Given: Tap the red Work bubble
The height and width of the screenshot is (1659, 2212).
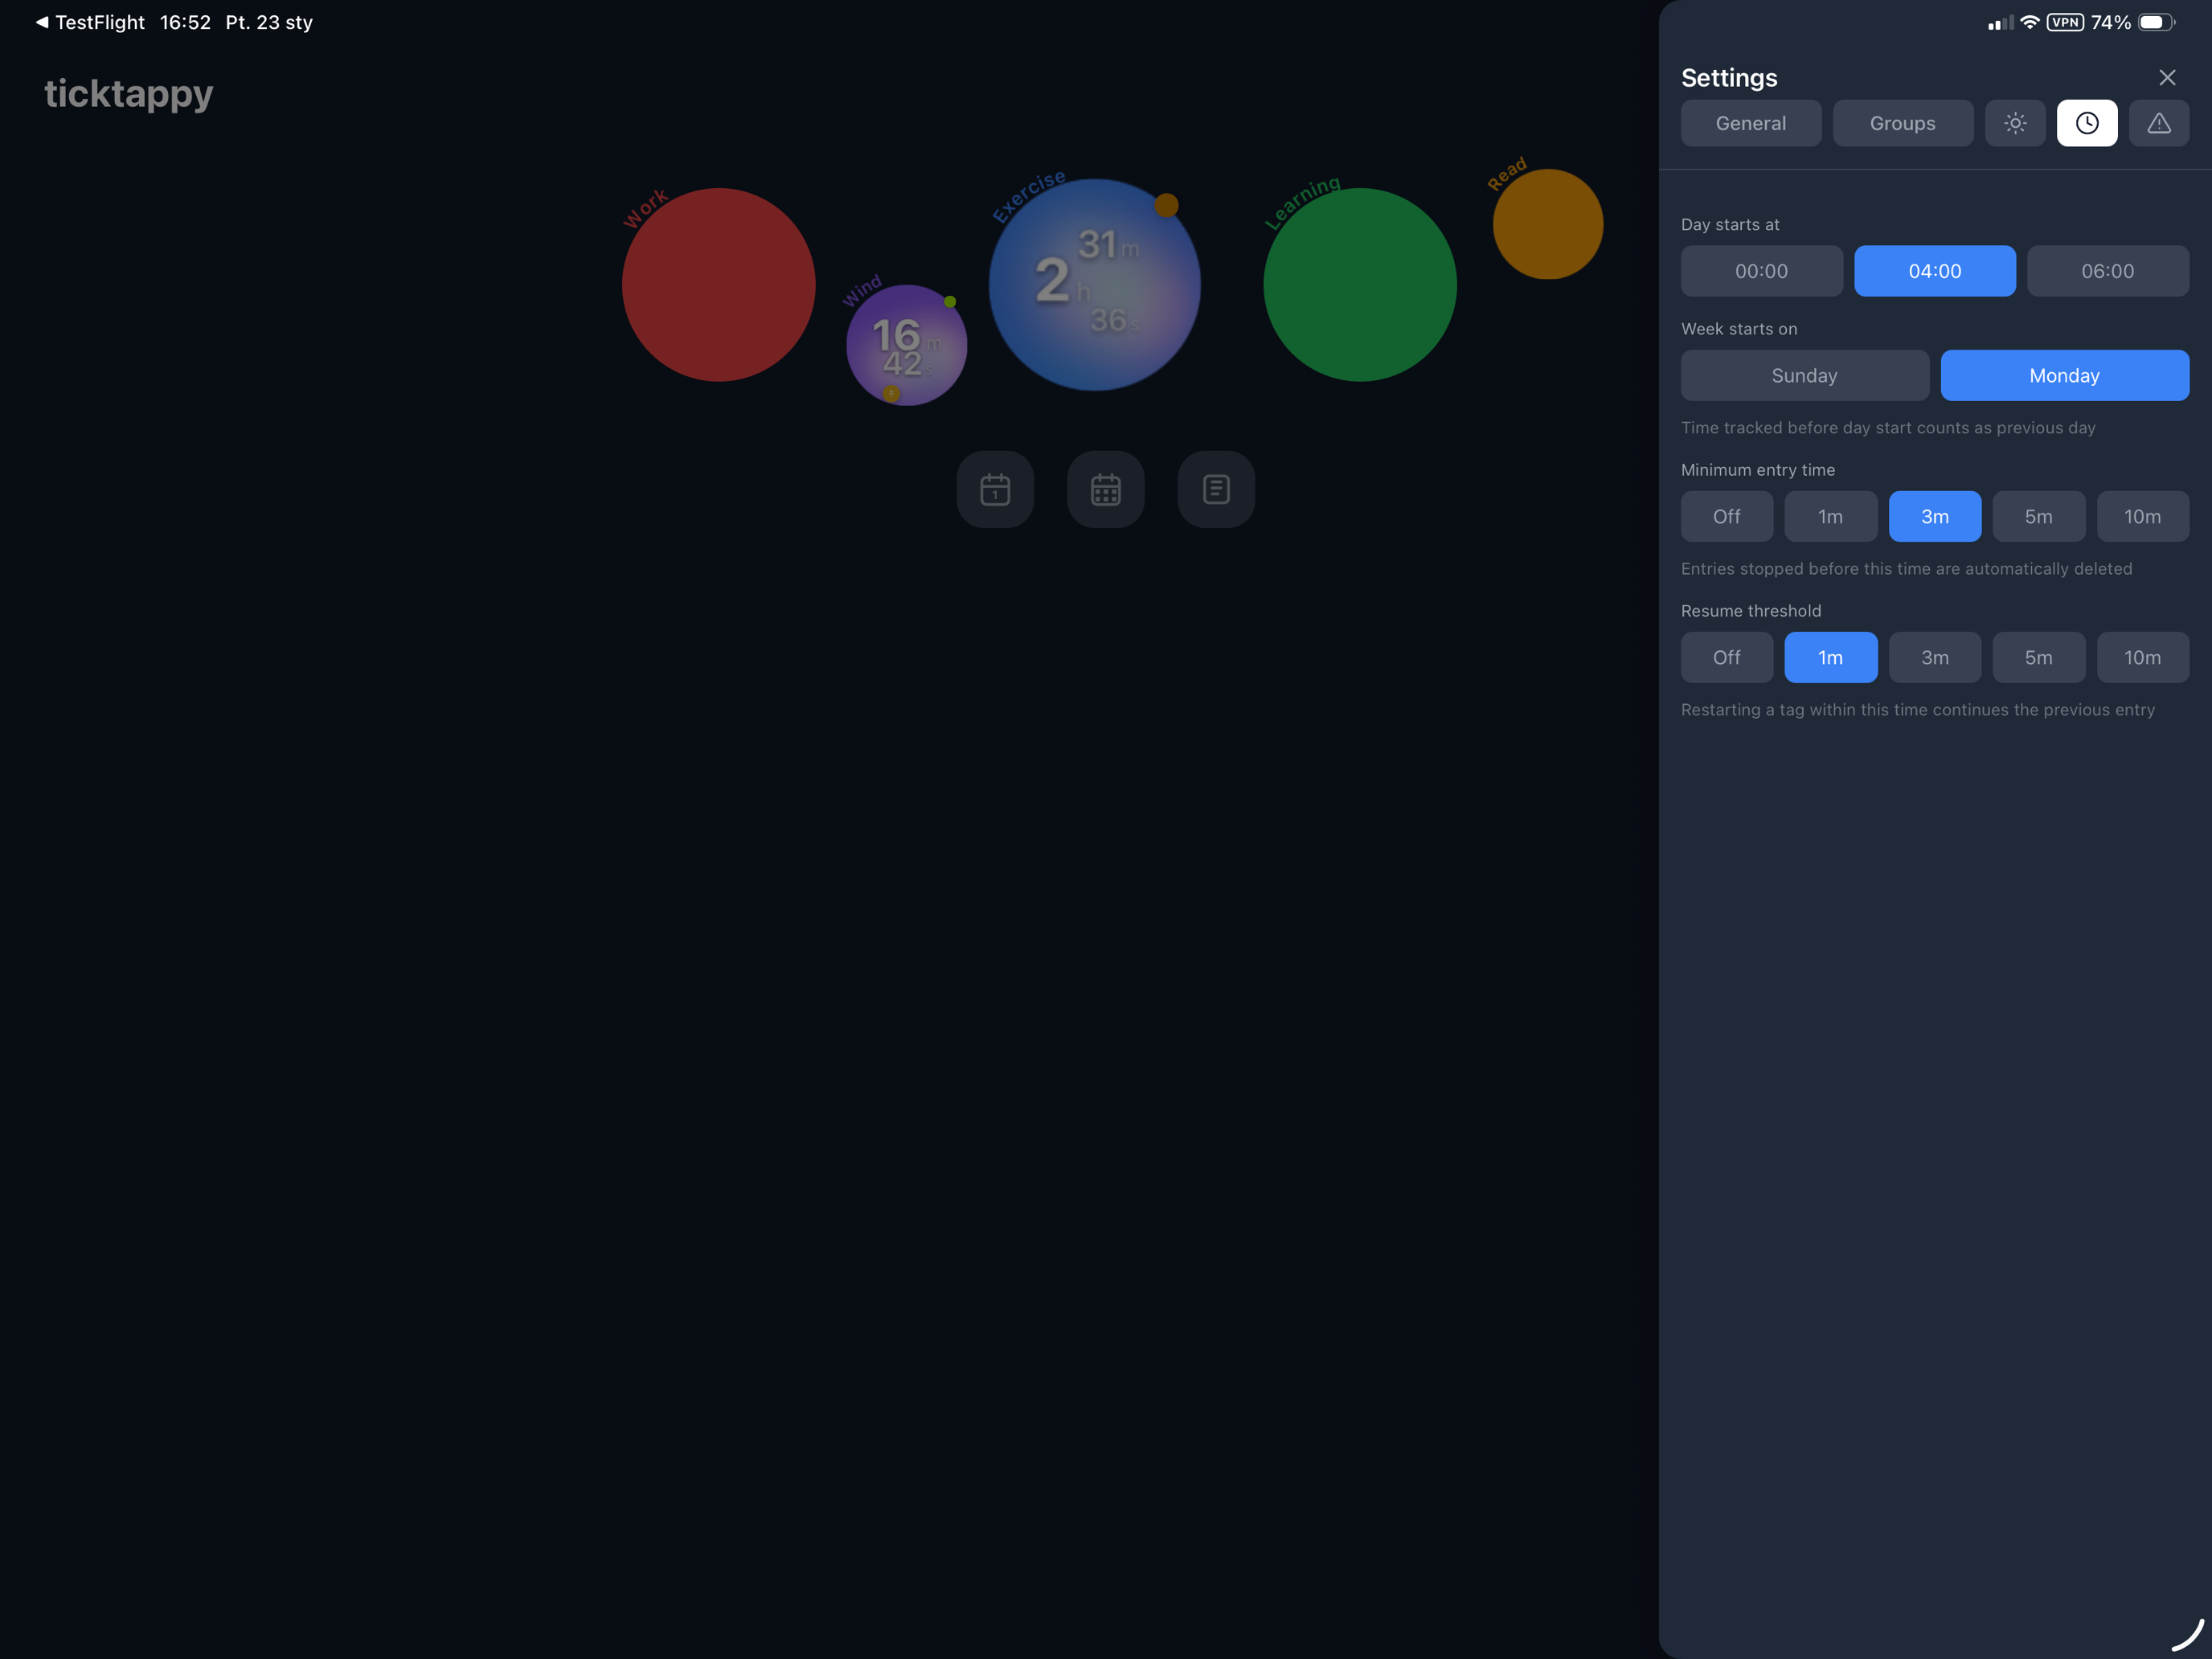Looking at the screenshot, I should coord(718,285).
